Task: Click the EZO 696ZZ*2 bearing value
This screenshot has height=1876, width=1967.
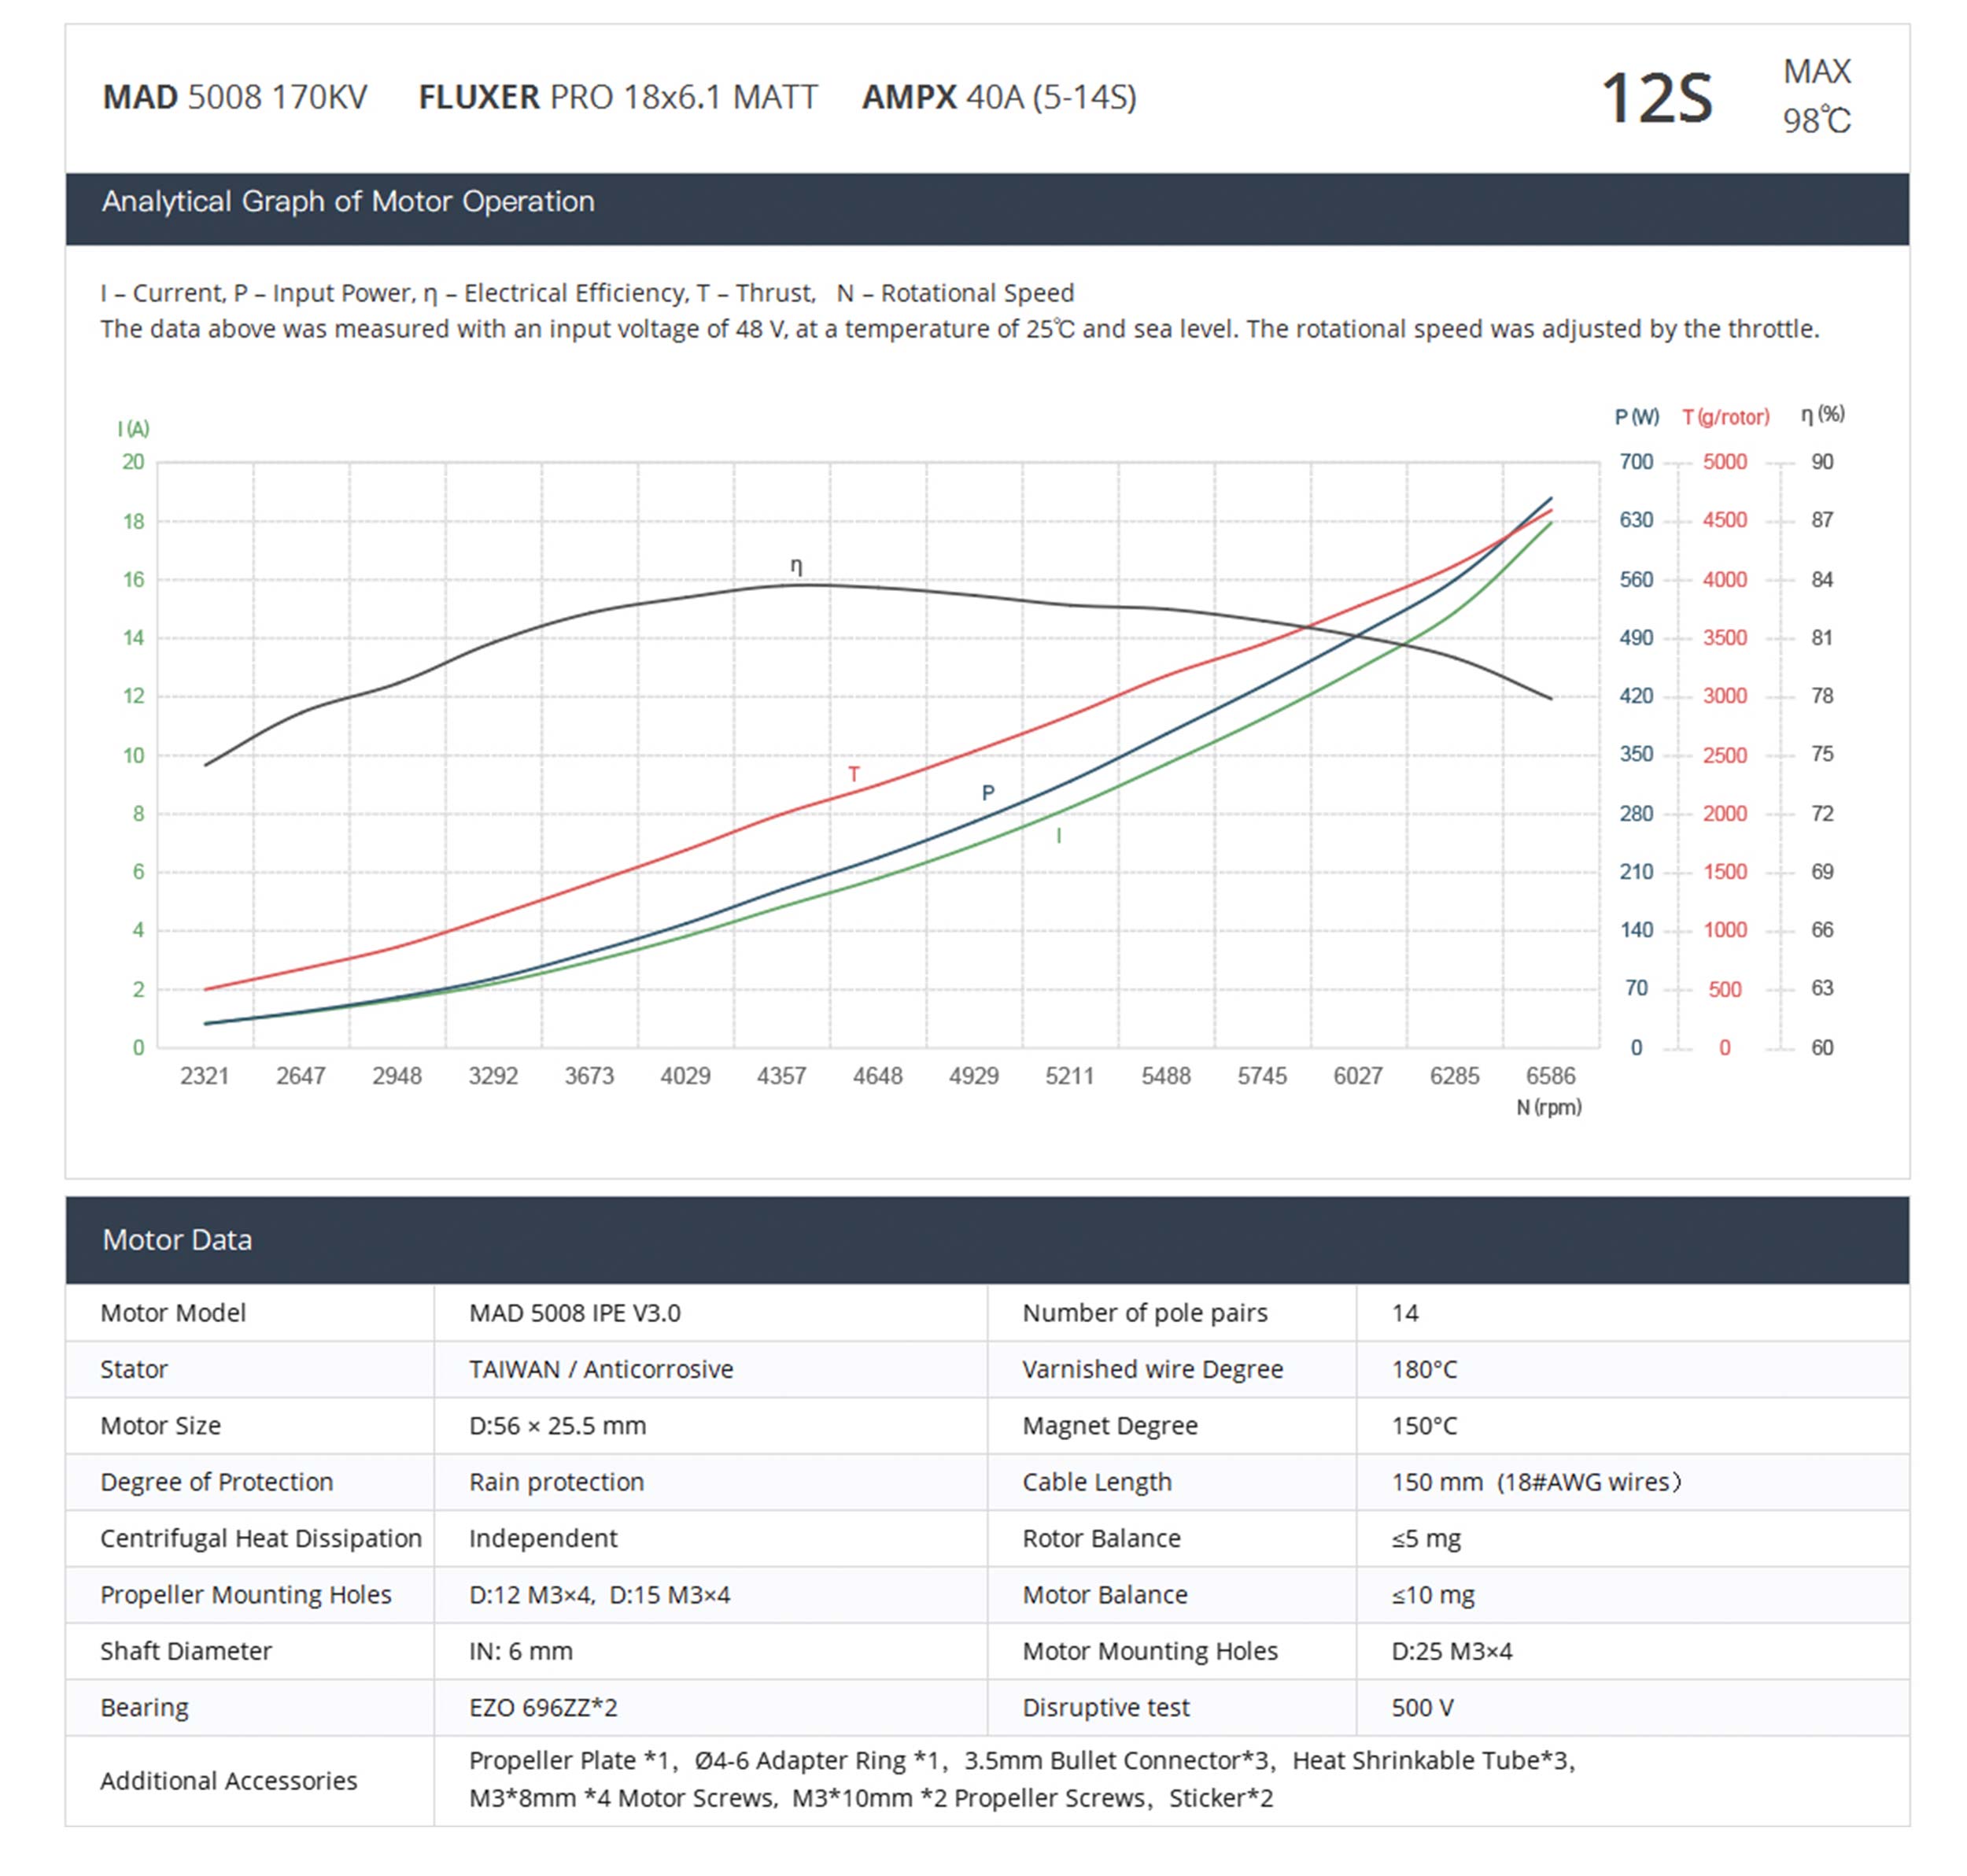Action: click(543, 1707)
